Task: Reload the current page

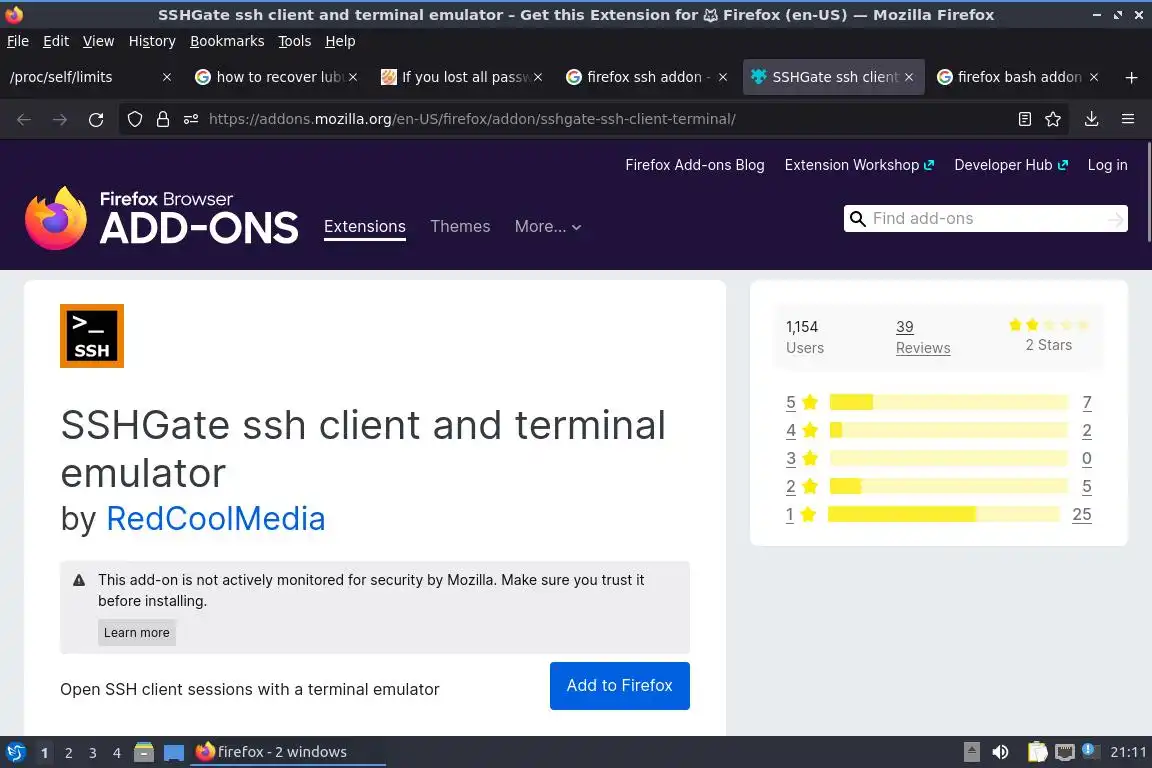Action: (x=96, y=119)
